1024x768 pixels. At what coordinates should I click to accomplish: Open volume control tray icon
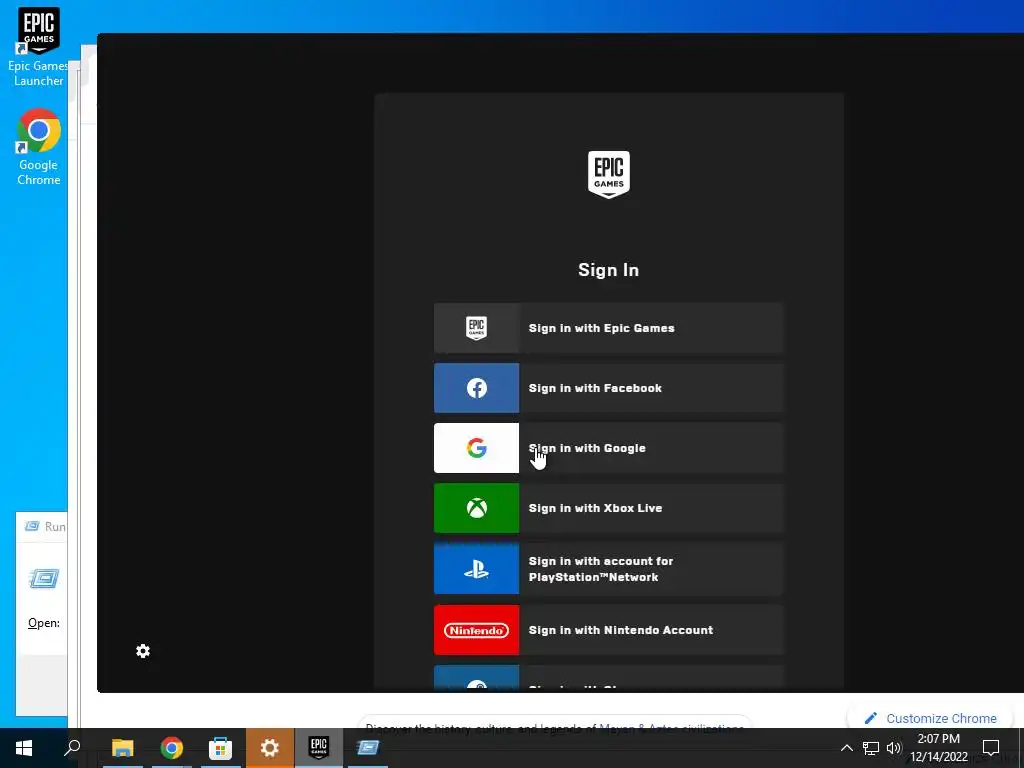coord(894,748)
